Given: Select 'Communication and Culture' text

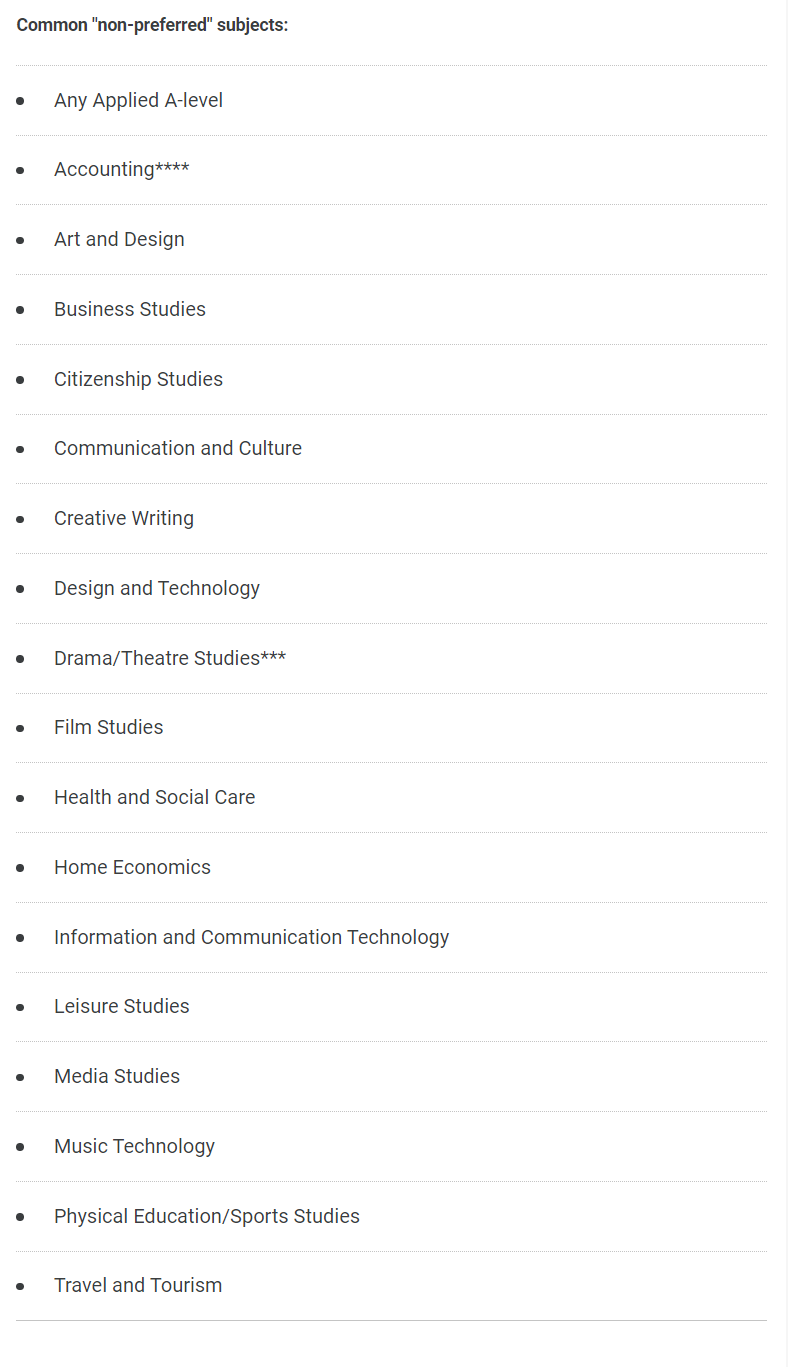Looking at the screenshot, I should point(178,449).
